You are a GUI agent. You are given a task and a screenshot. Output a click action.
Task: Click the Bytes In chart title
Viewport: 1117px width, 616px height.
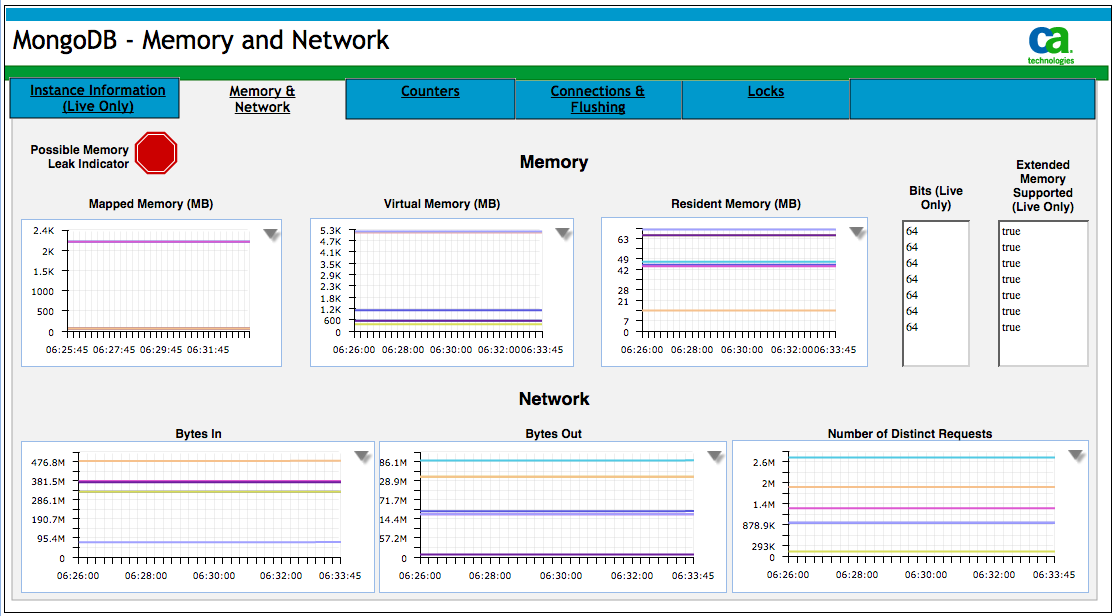[198, 434]
